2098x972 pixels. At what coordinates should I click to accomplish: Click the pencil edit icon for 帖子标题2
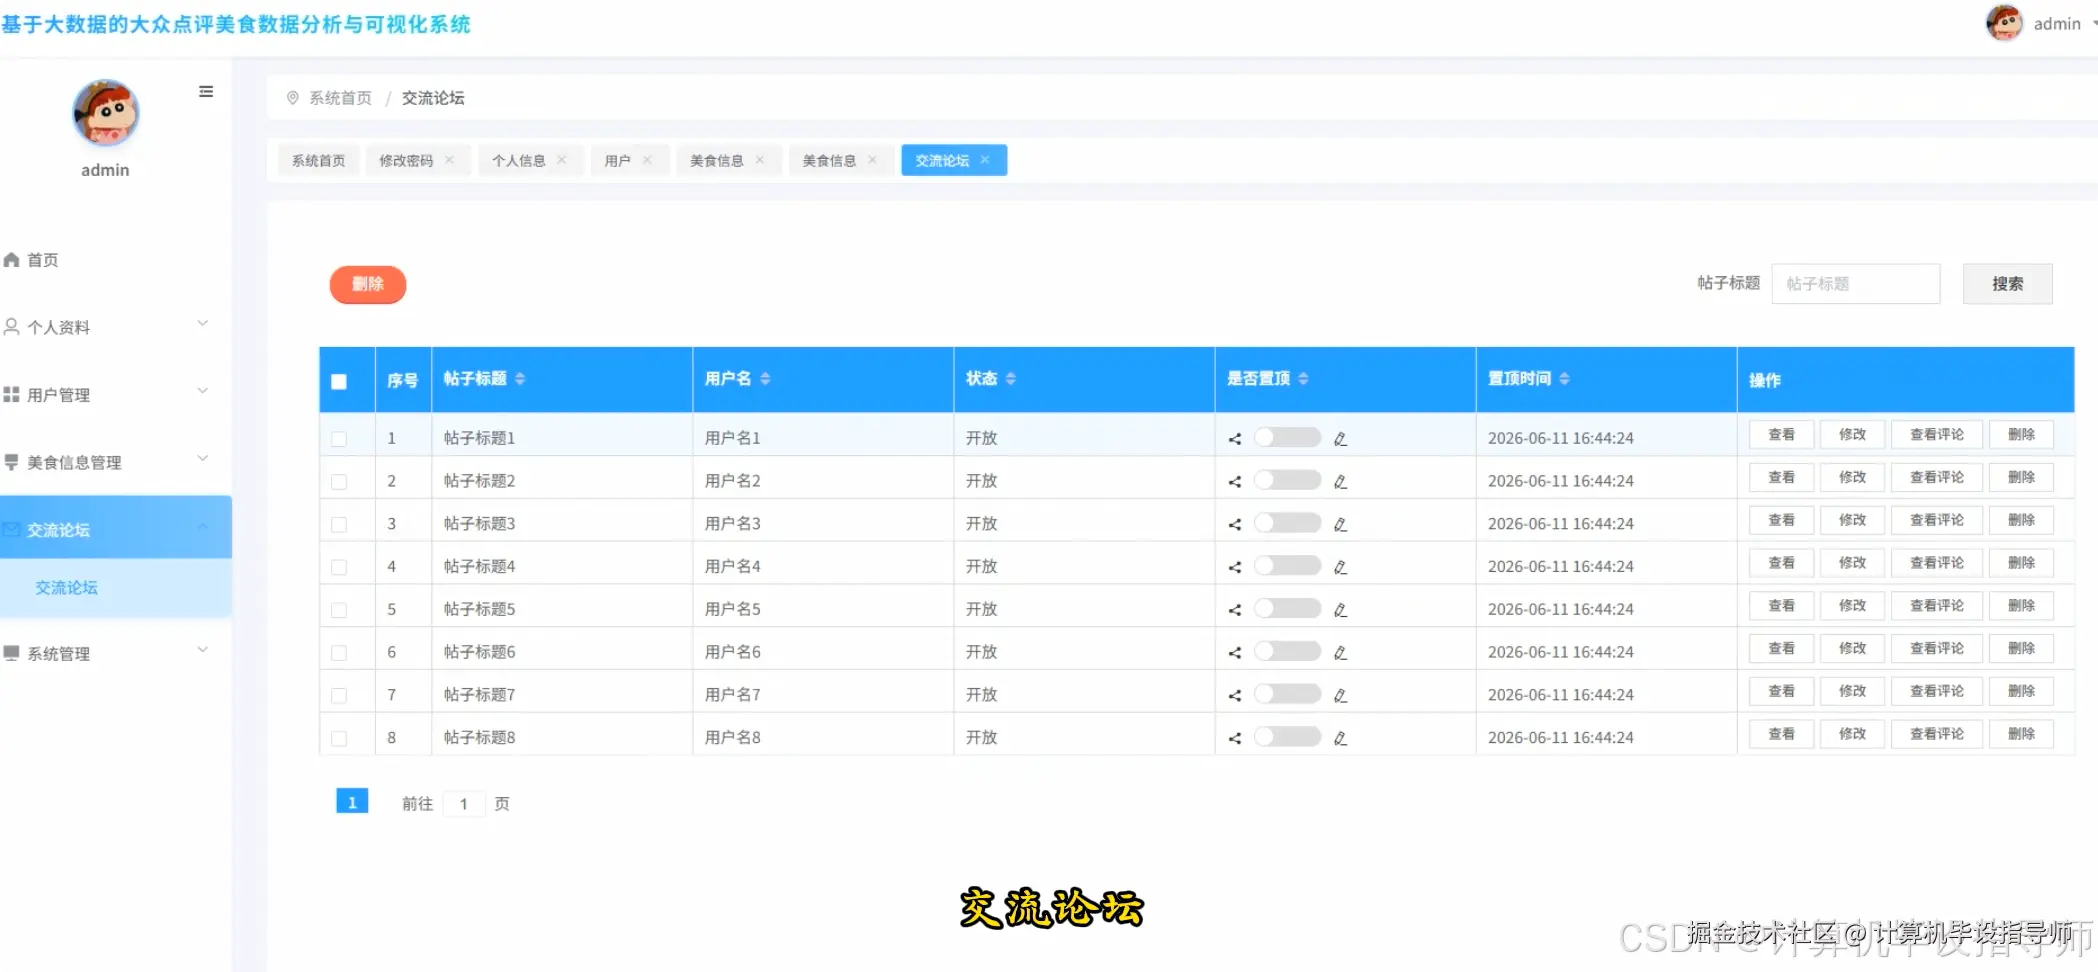pyautogui.click(x=1340, y=482)
